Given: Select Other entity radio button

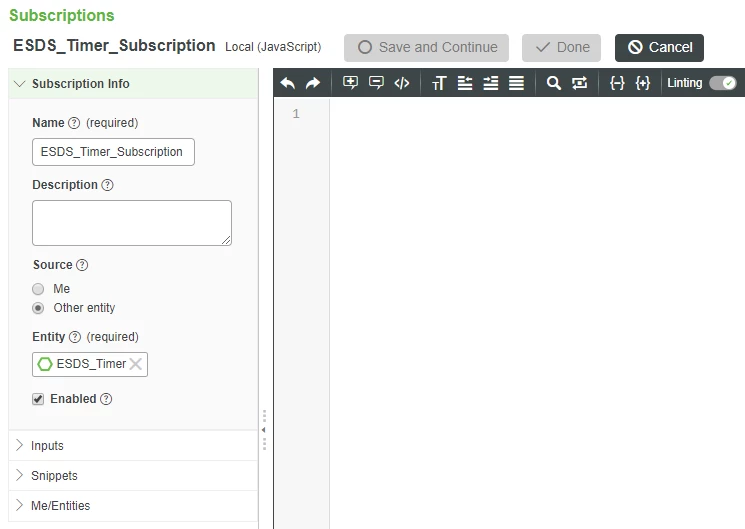Looking at the screenshot, I should [x=38, y=308].
